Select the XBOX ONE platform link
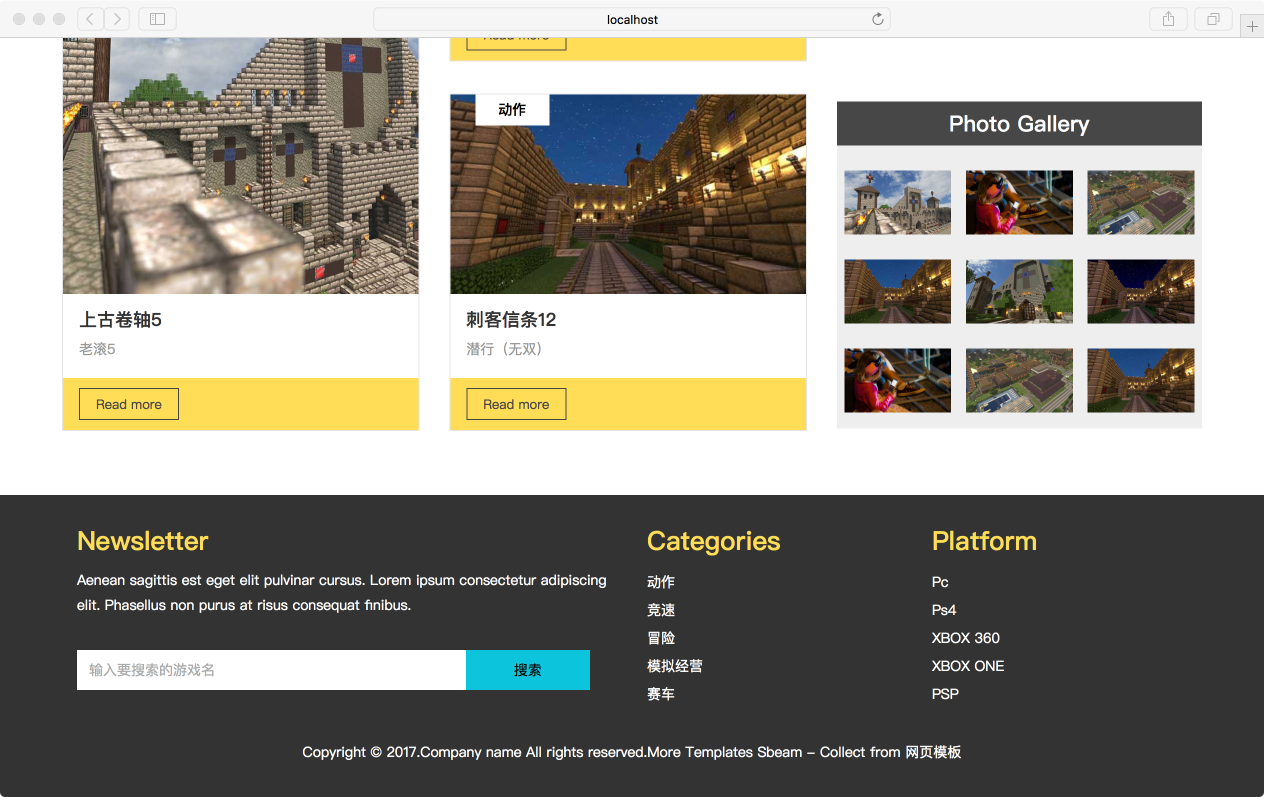1264x797 pixels. (968, 666)
